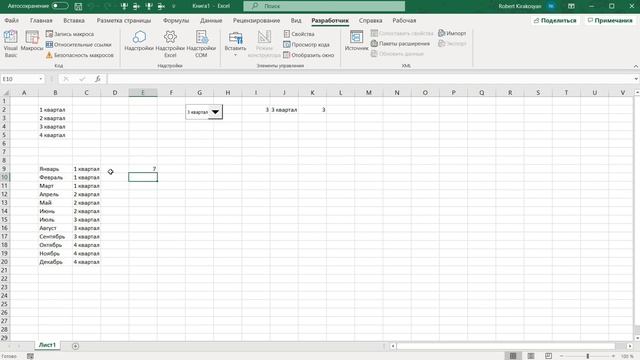Click the search box in title bar

[x=324, y=6]
